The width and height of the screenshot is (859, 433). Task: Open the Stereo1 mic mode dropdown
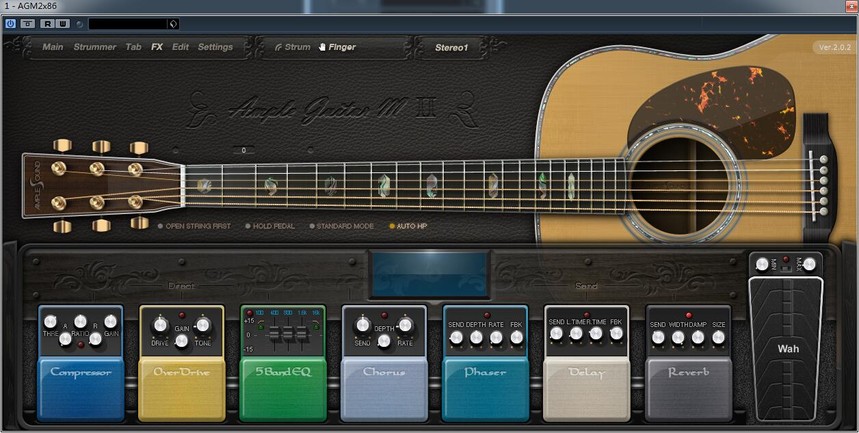[x=451, y=48]
